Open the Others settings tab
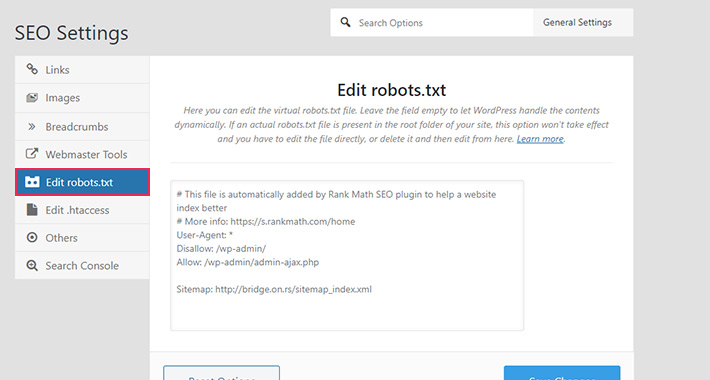This screenshot has height=380, width=710. (82, 238)
